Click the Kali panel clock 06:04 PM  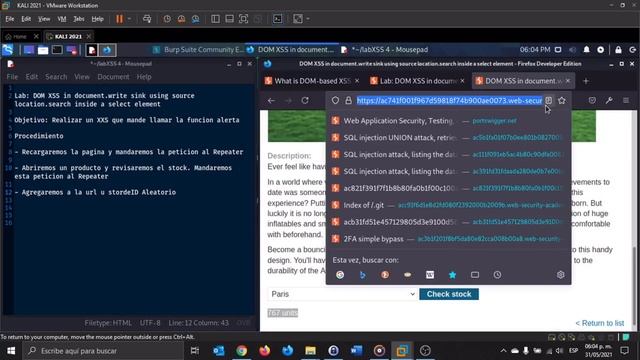pos(535,50)
